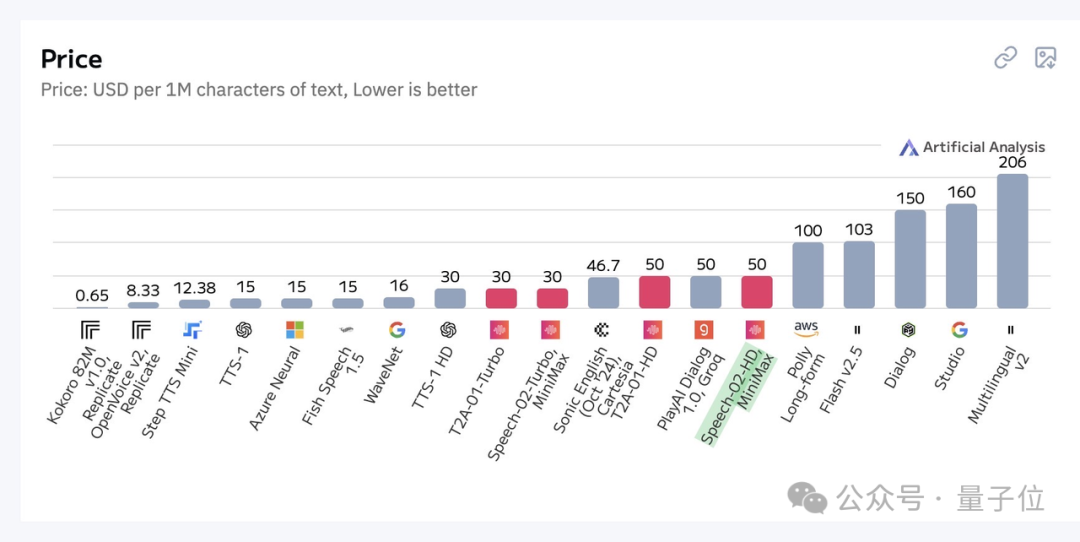1080x542 pixels.
Task: Click the Step TTS Mini logo icon
Action: coord(192,330)
